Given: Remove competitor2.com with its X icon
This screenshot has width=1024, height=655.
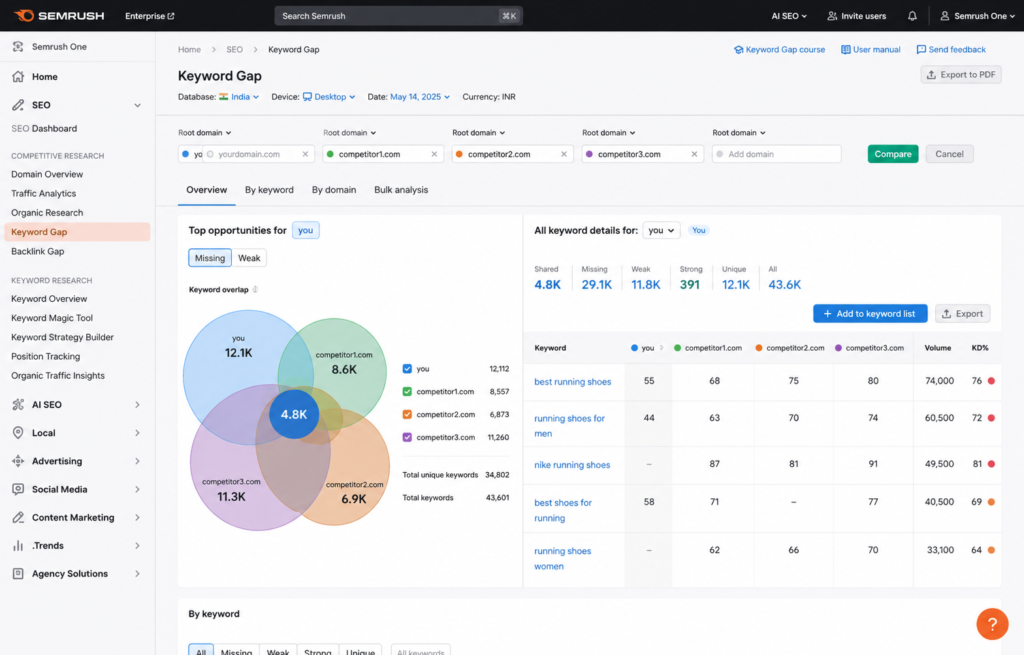Looking at the screenshot, I should pos(564,154).
